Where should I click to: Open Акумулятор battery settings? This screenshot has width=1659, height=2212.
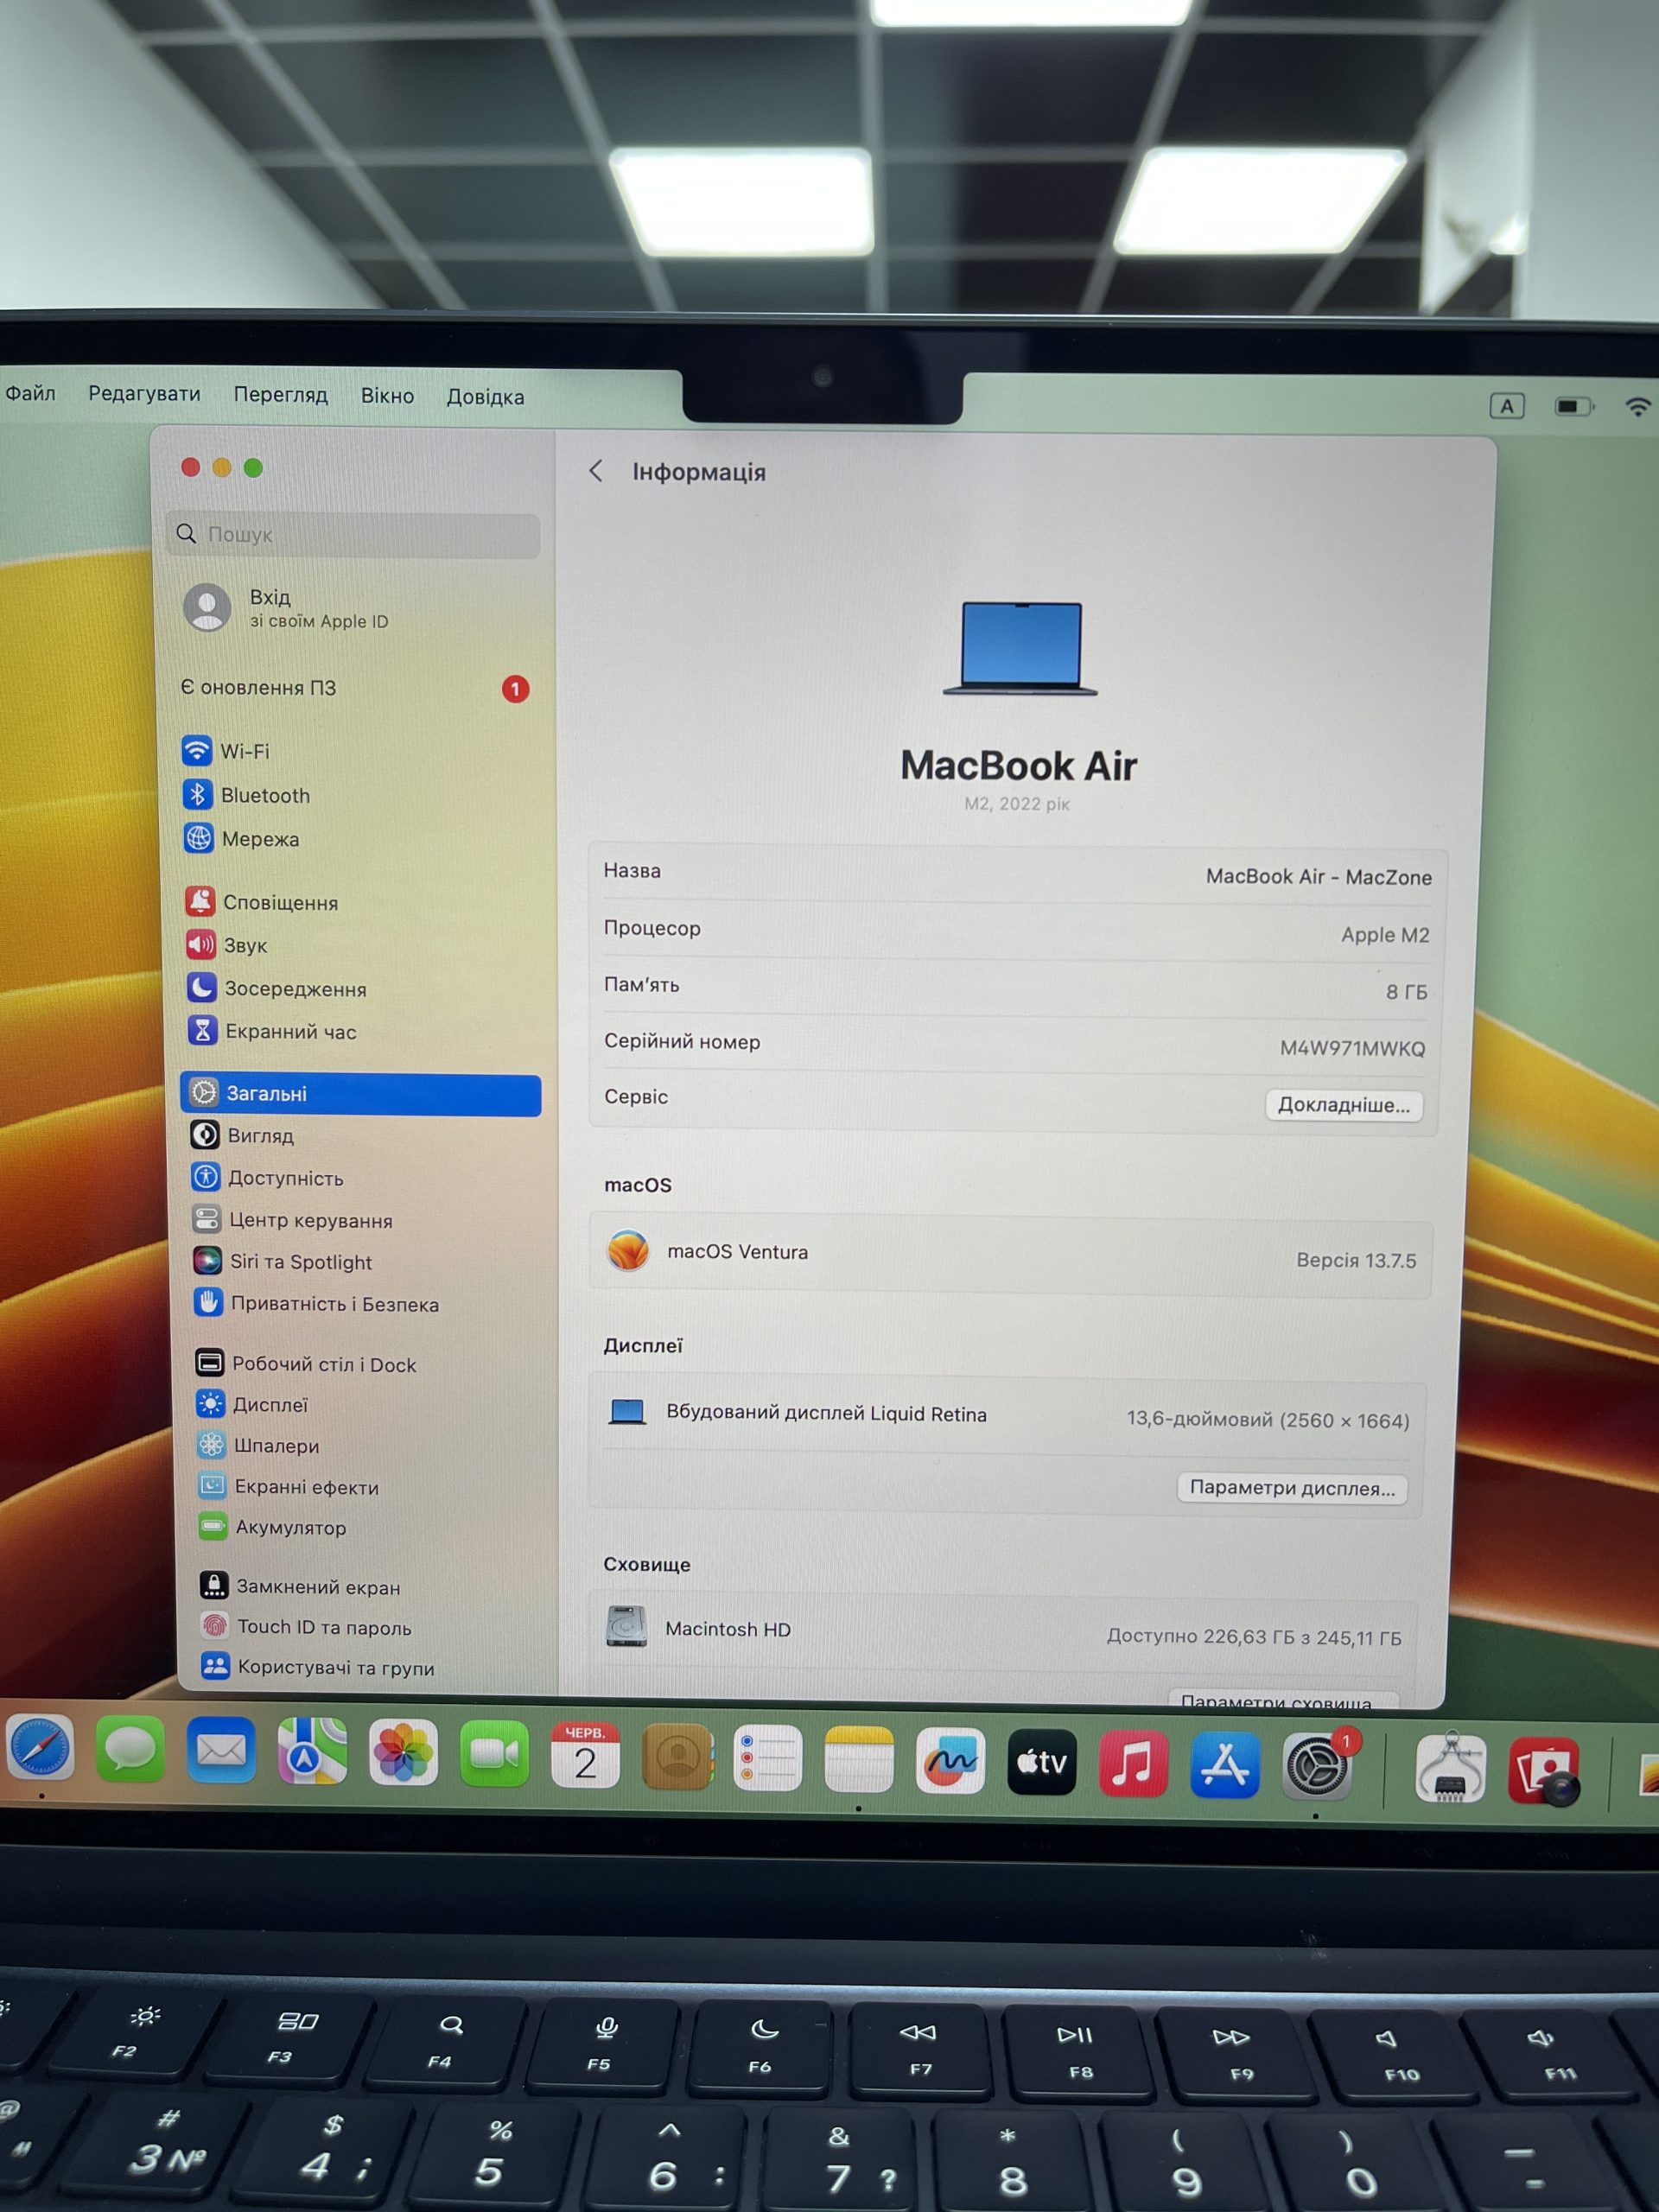click(x=273, y=1527)
